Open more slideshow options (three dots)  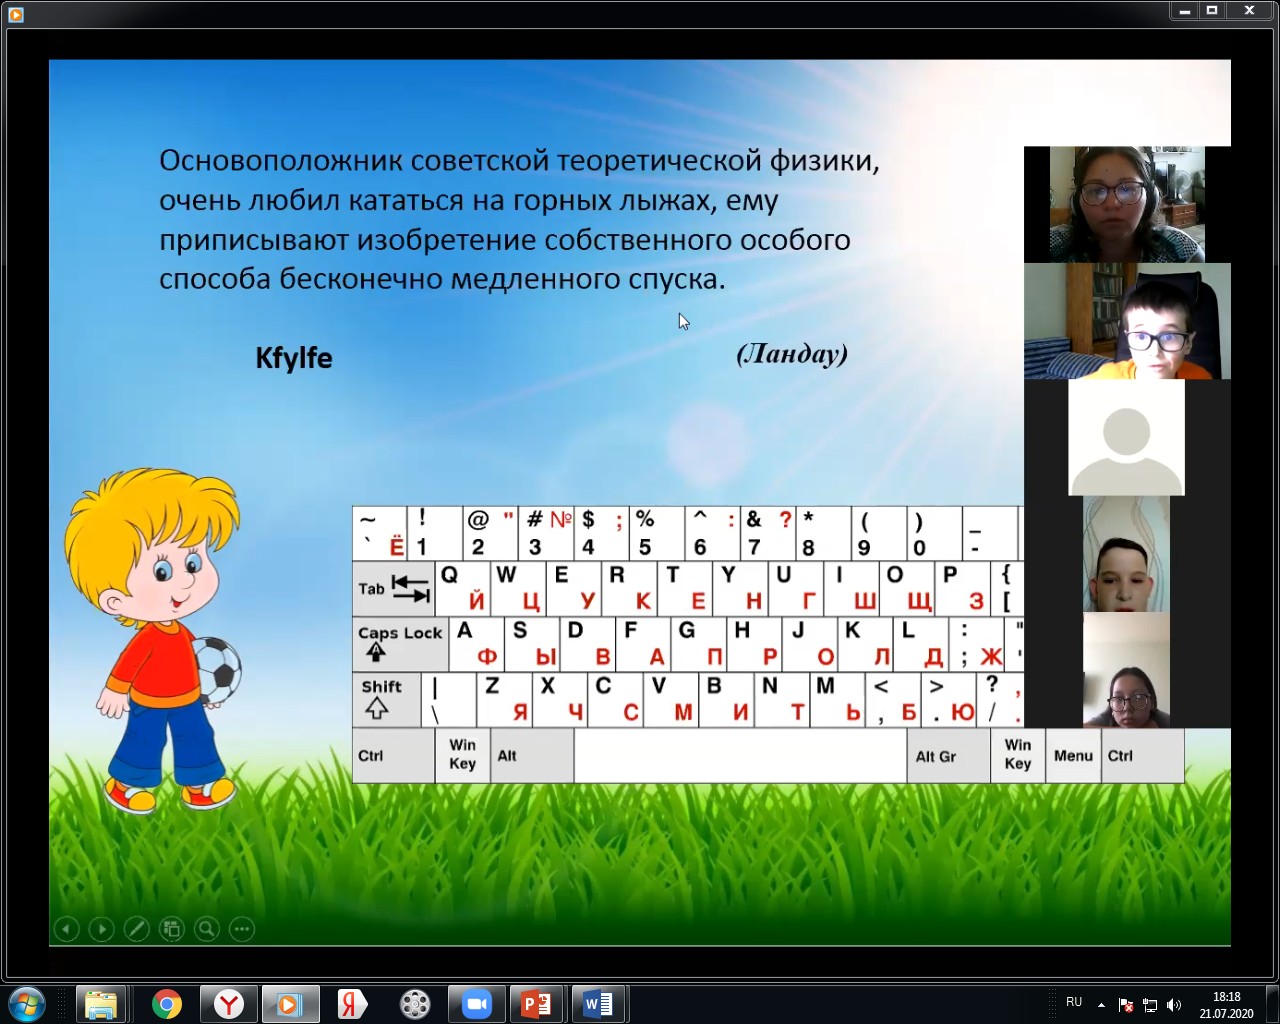tap(242, 929)
